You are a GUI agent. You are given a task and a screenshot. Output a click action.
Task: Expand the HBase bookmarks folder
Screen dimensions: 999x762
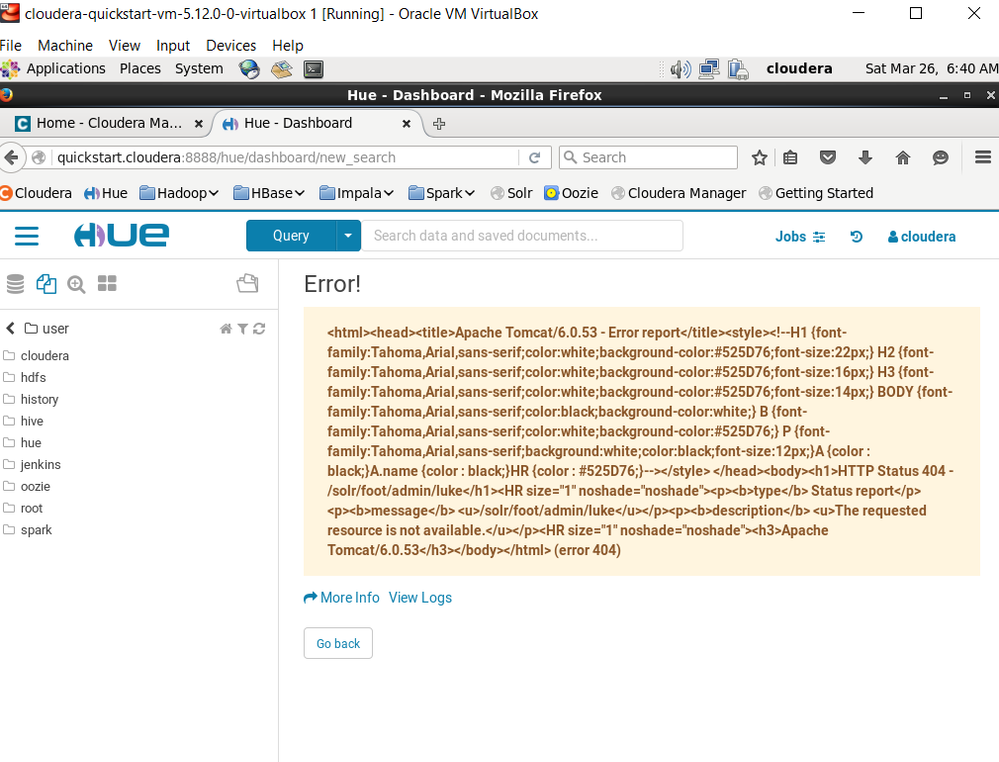click(x=269, y=193)
